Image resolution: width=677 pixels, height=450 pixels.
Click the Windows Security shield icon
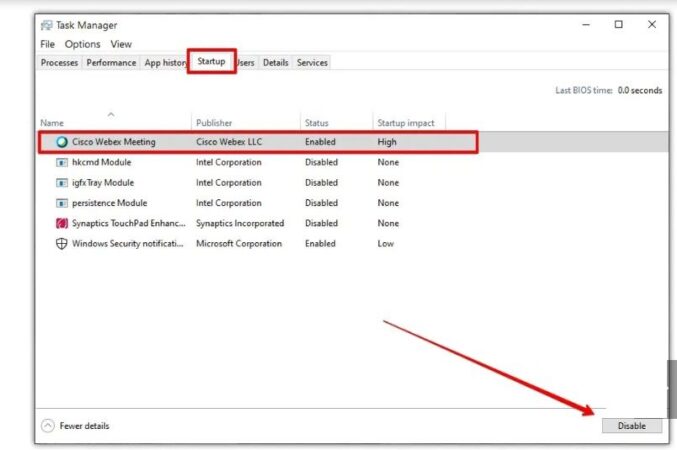click(62, 244)
